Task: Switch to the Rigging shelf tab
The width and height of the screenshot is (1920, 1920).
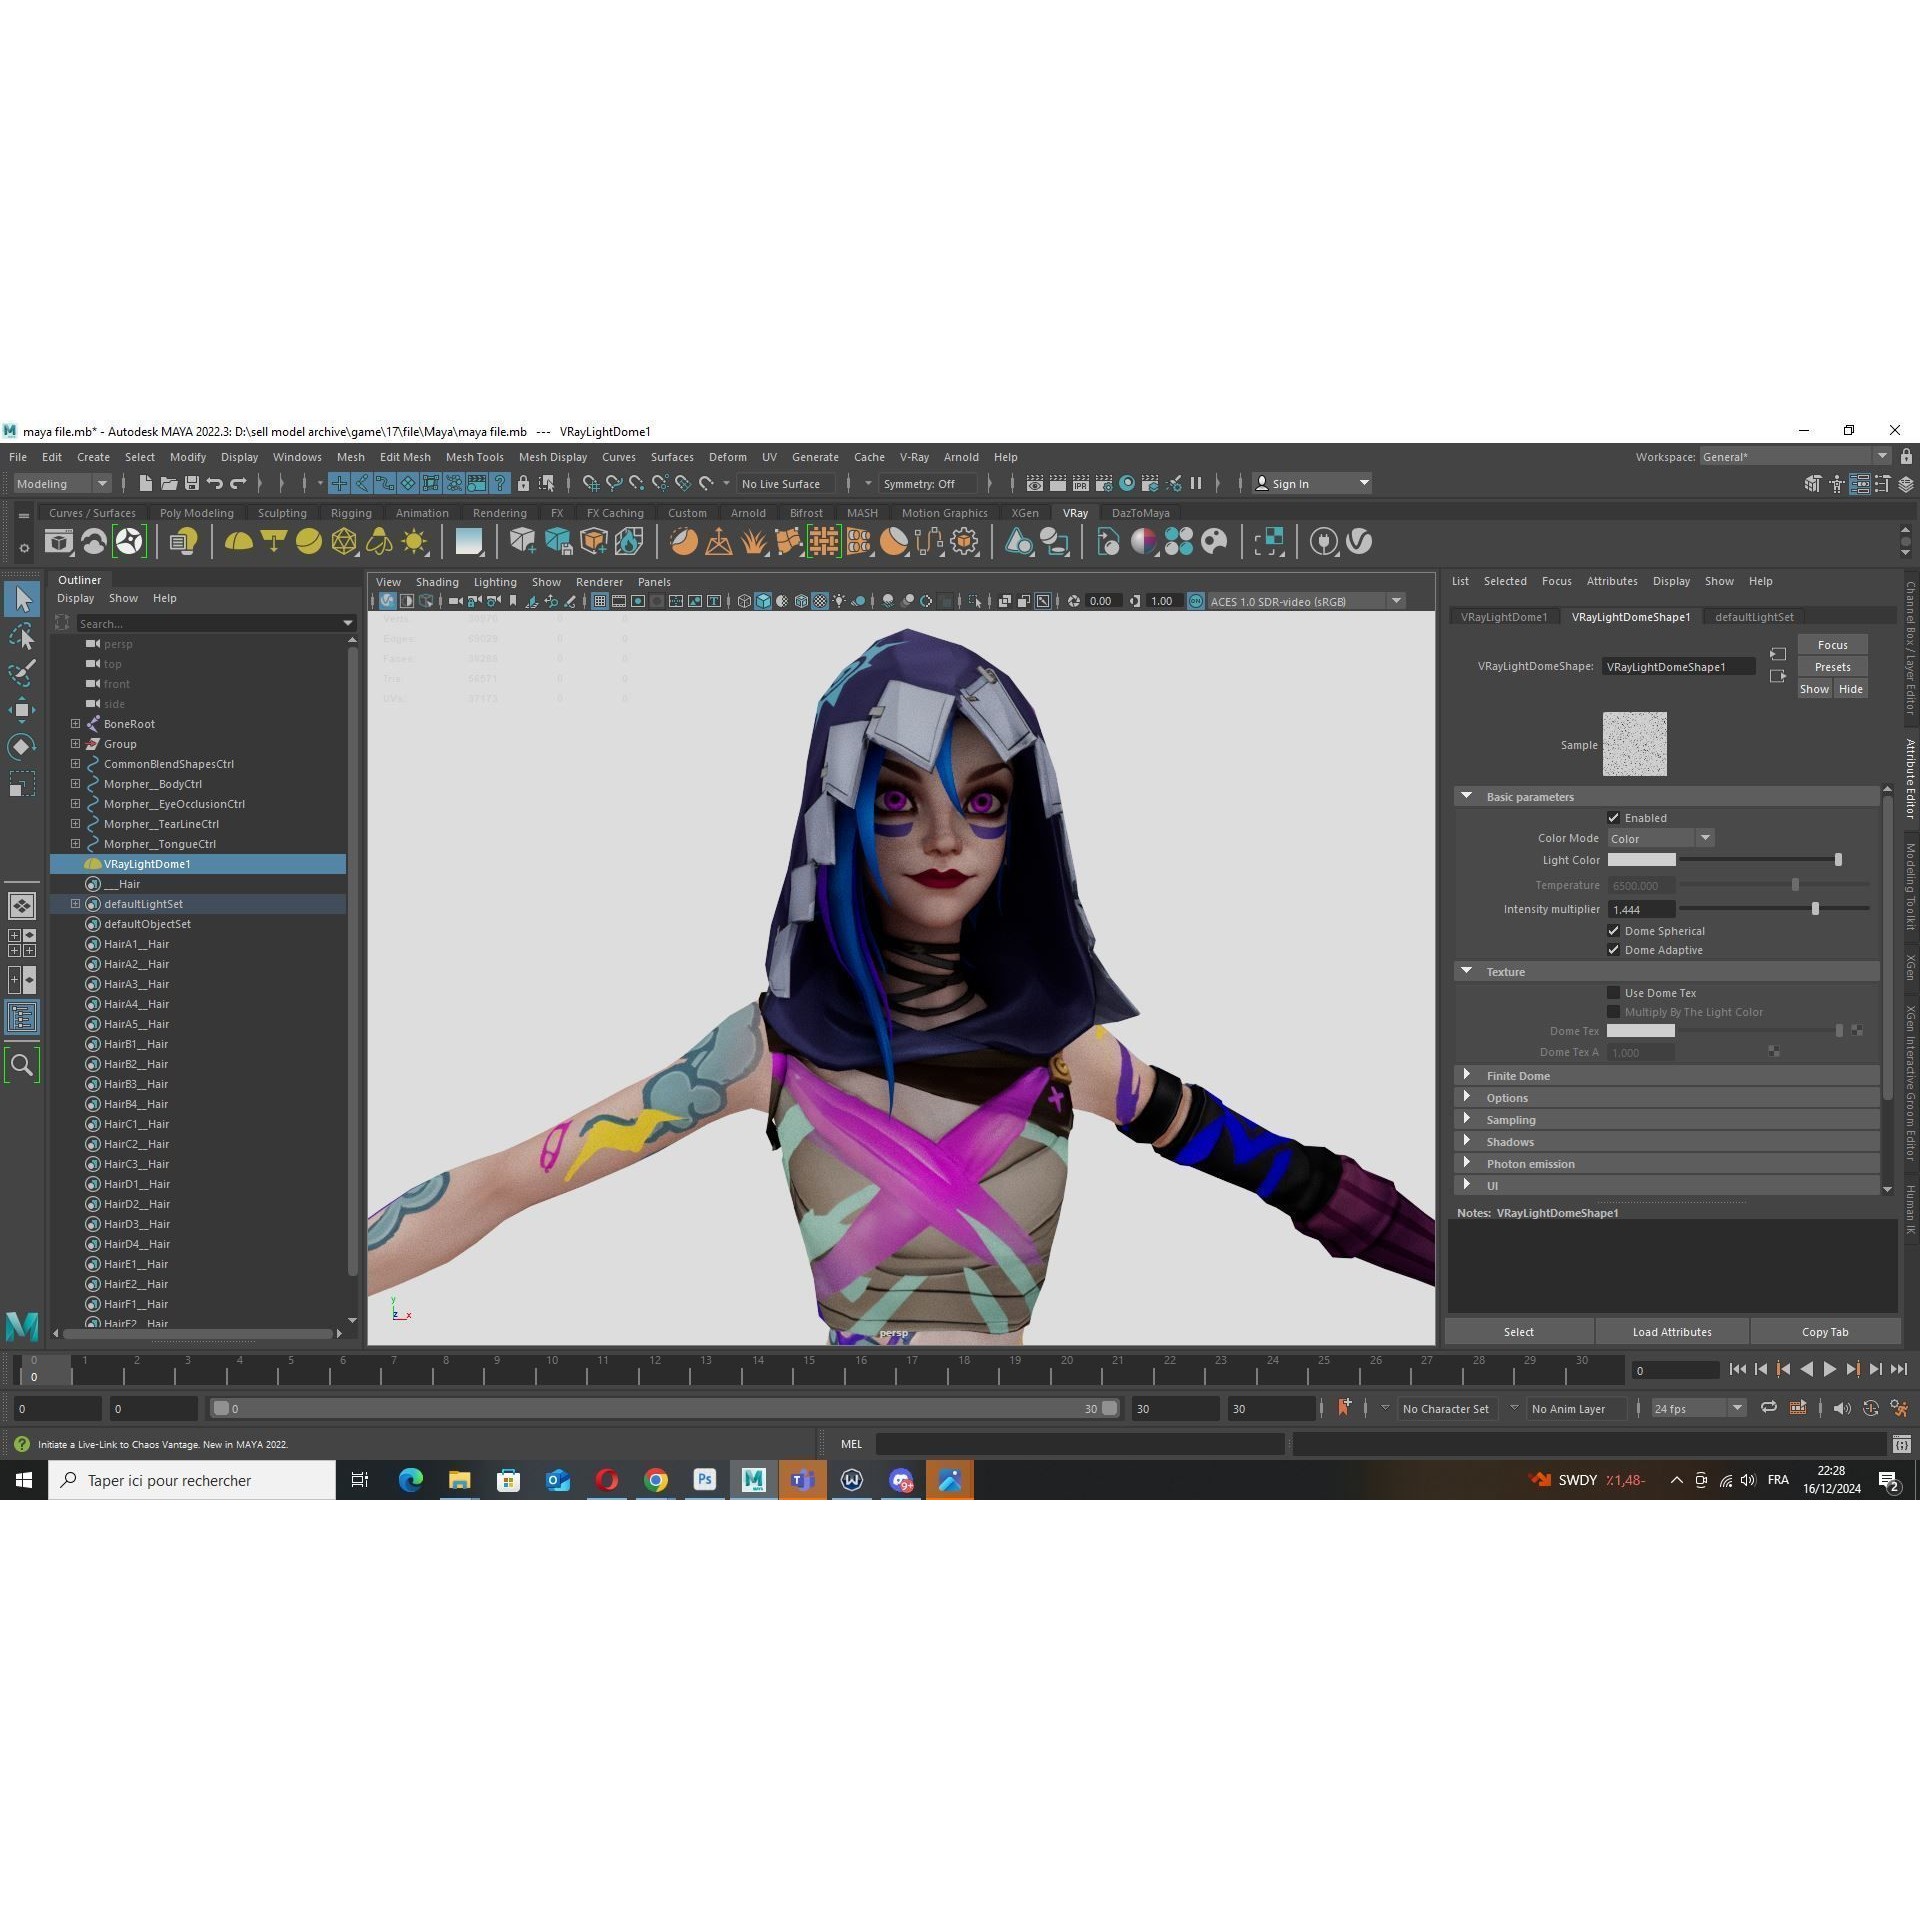Action: coord(351,513)
